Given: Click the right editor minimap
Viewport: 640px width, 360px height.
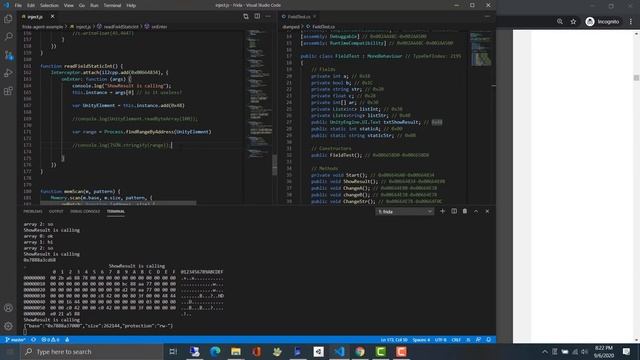Looking at the screenshot, I should coord(481,49).
